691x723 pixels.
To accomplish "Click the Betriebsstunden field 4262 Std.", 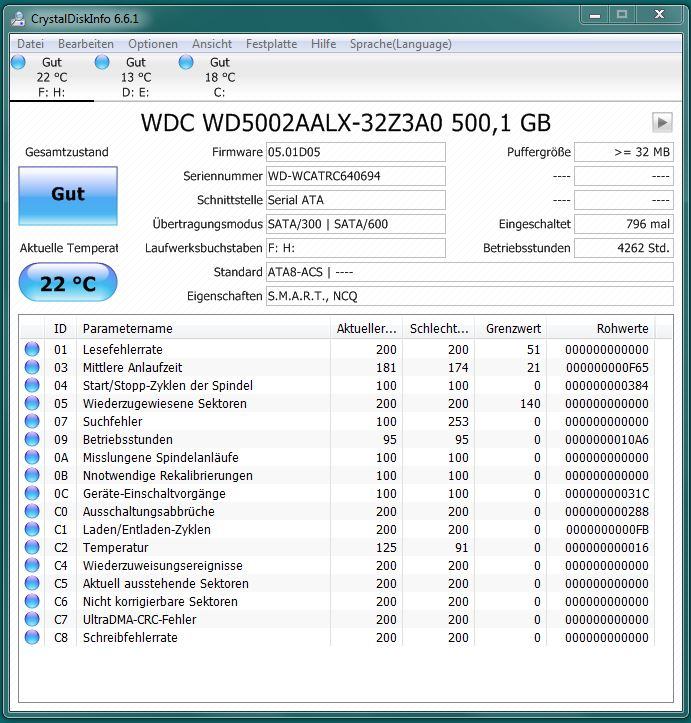I will click(624, 248).
